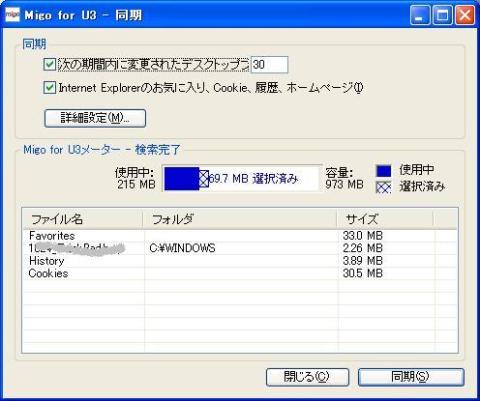Select the History row
This screenshot has width=480, height=401.
239,261
